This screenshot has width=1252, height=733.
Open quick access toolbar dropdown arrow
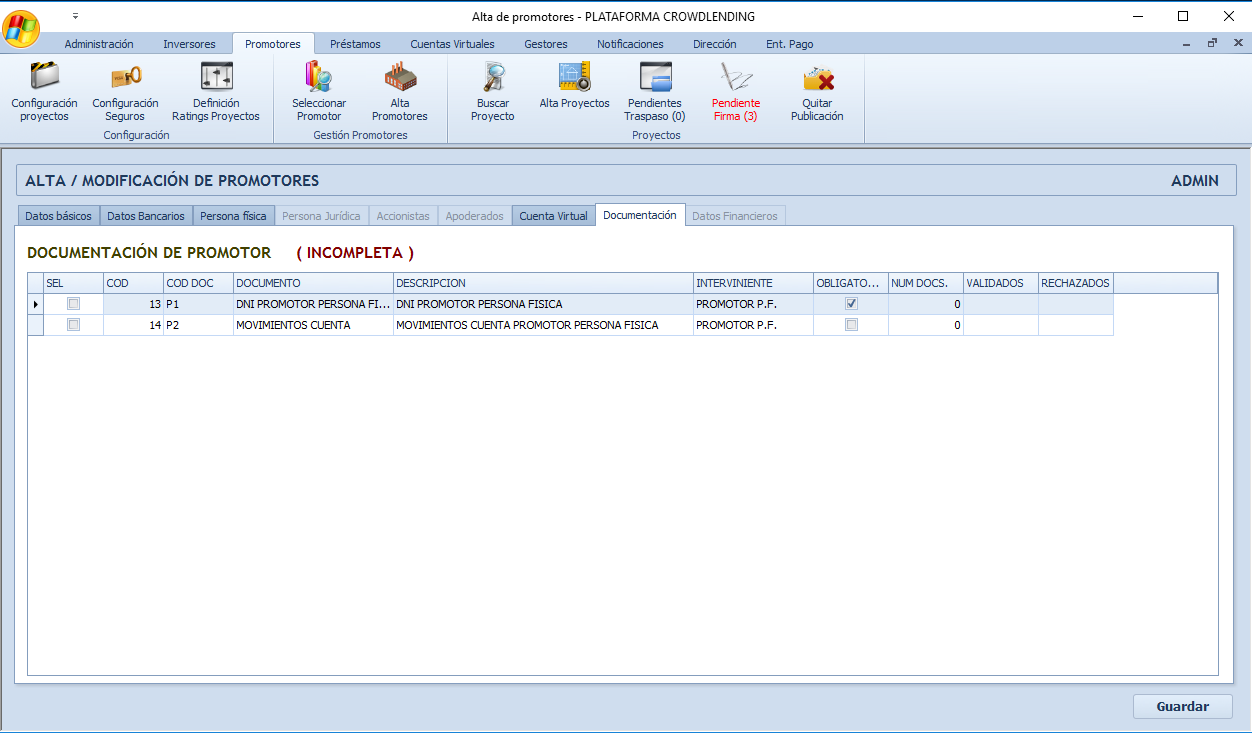pos(75,16)
